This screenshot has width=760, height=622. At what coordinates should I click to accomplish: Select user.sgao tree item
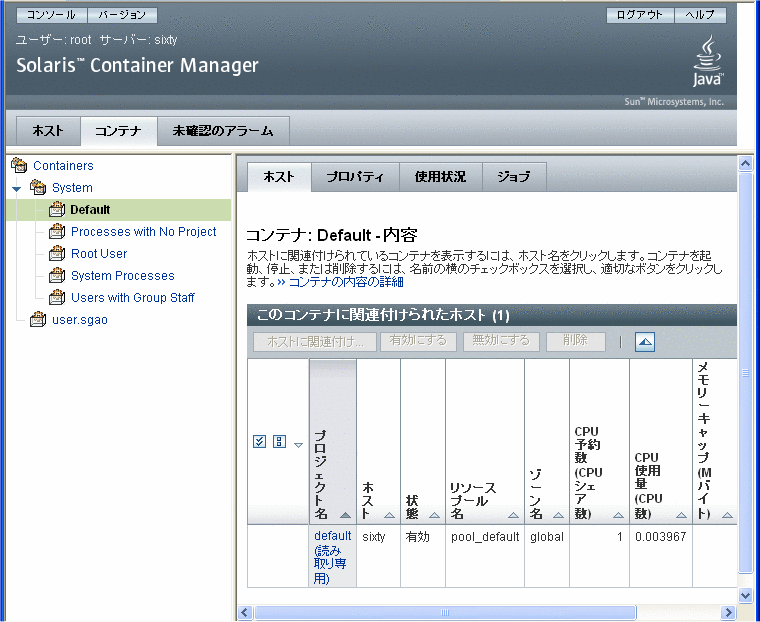tap(79, 320)
